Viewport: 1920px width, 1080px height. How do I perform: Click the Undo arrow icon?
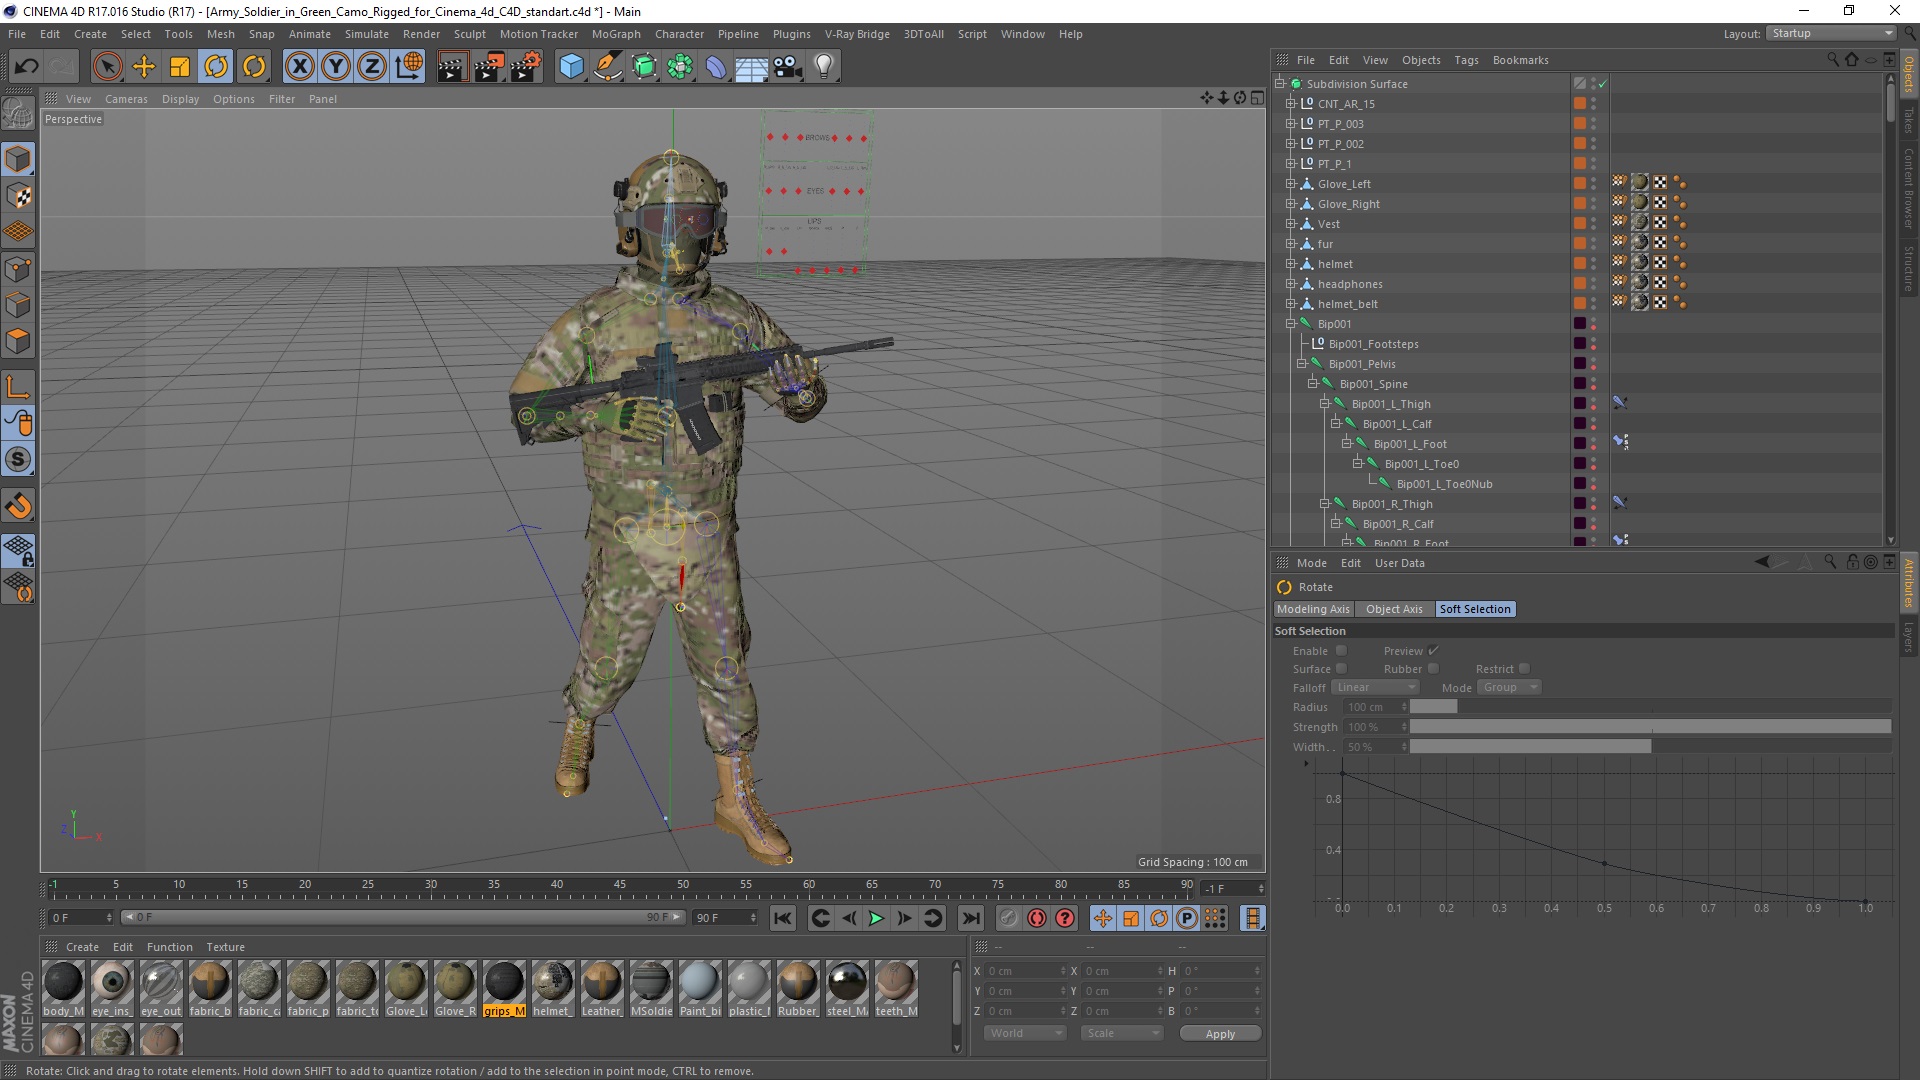pyautogui.click(x=26, y=67)
